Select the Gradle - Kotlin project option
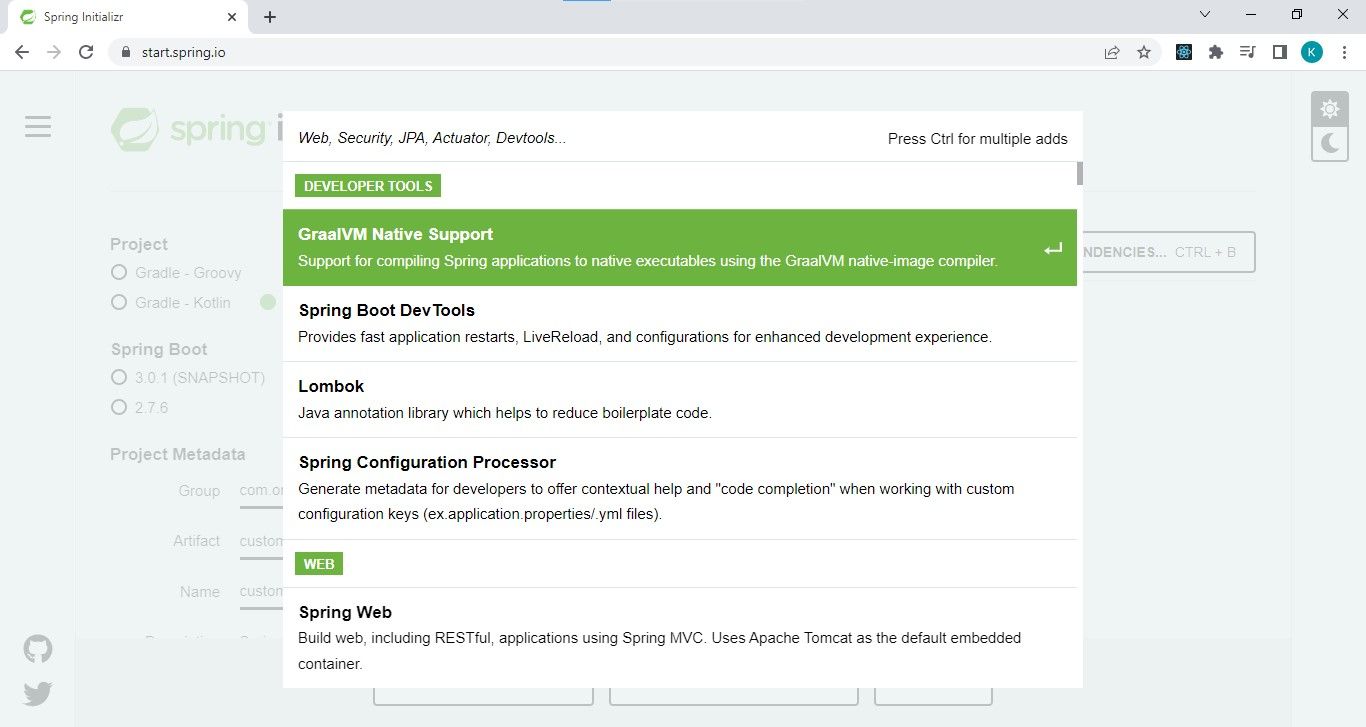This screenshot has width=1366, height=727. click(x=171, y=302)
